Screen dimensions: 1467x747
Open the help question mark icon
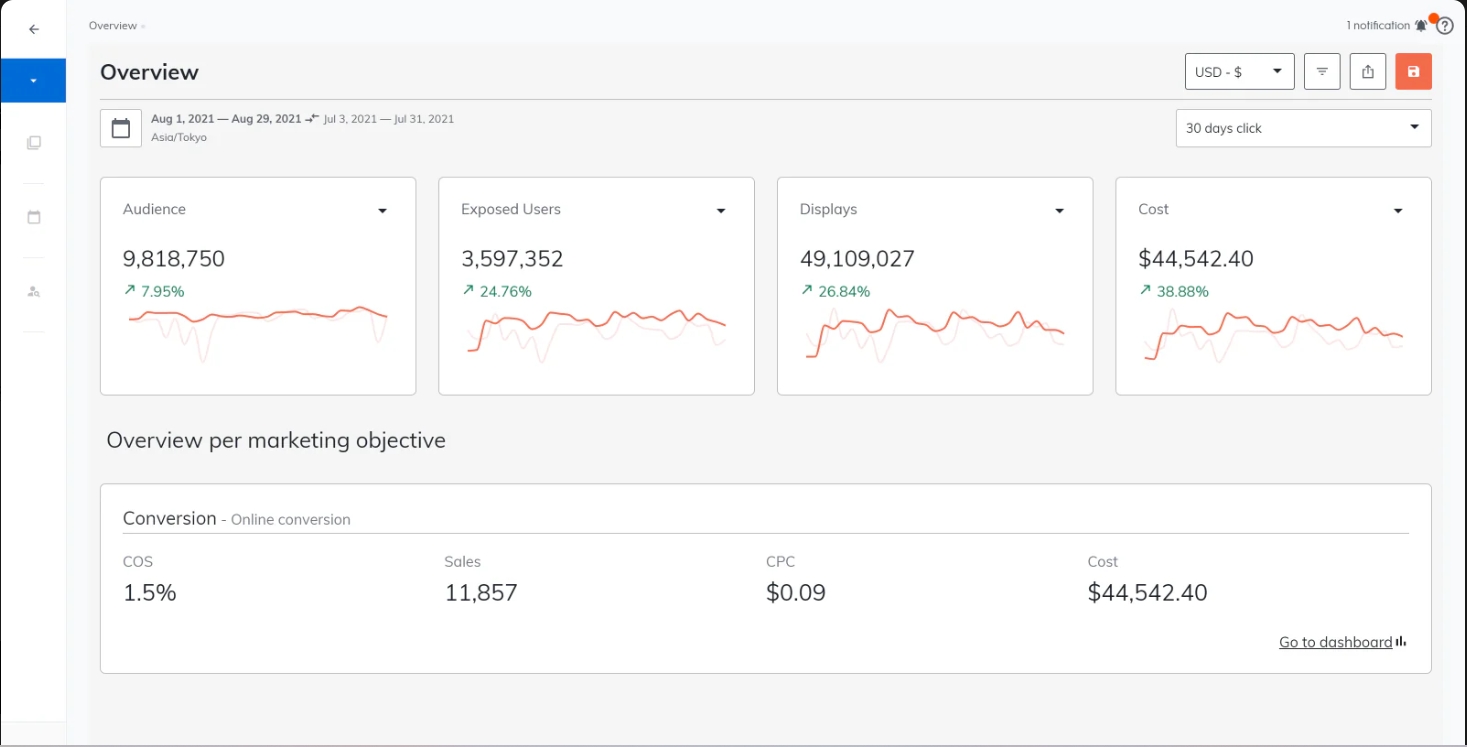tap(1445, 26)
